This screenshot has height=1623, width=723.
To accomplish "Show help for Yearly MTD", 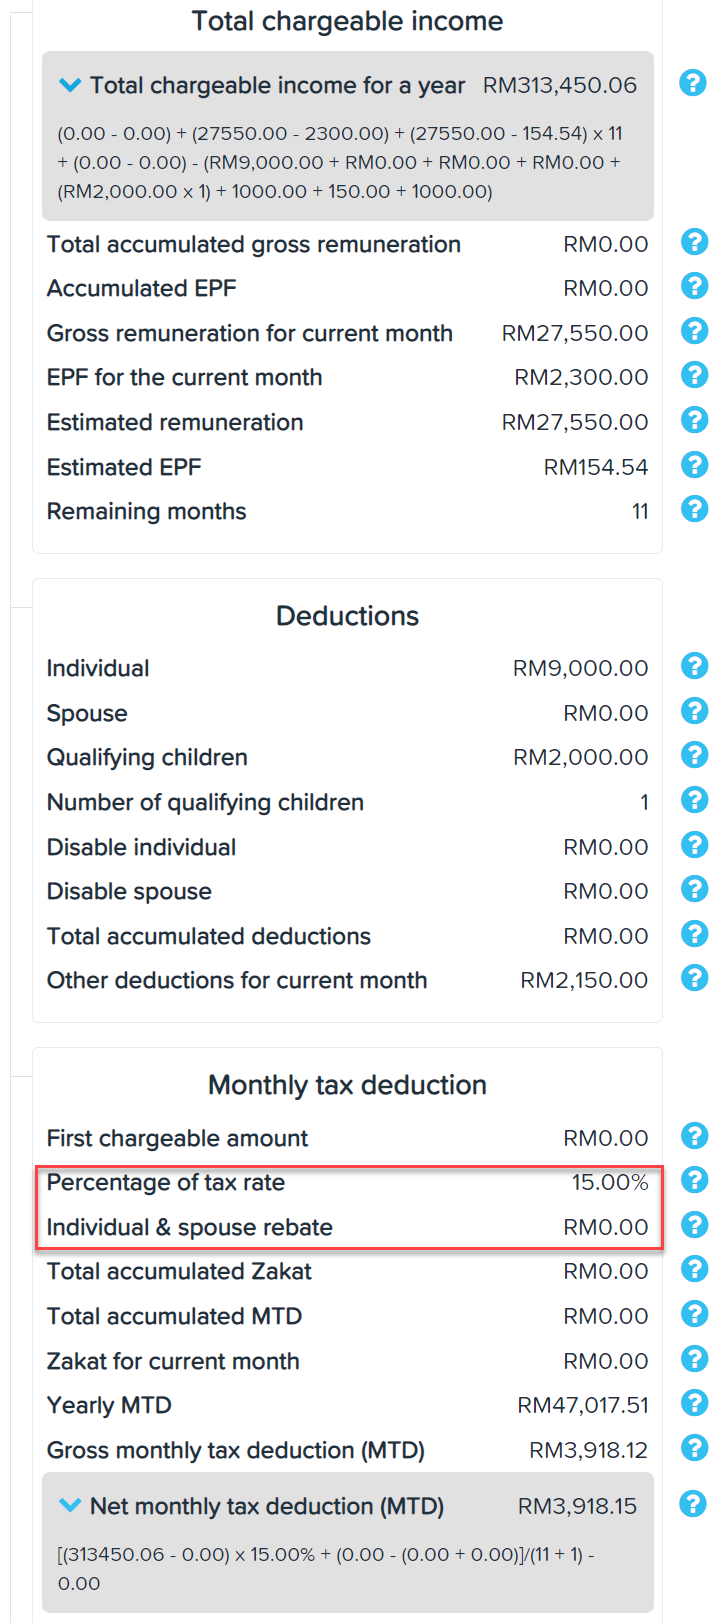I will pos(694,1403).
